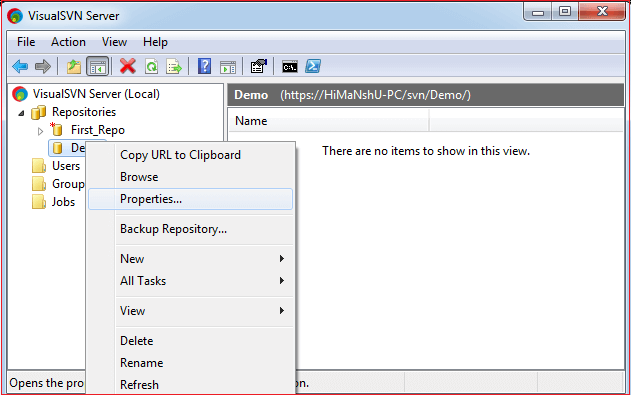Click the First_Repo repository icon
631x395 pixels.
coord(56,130)
